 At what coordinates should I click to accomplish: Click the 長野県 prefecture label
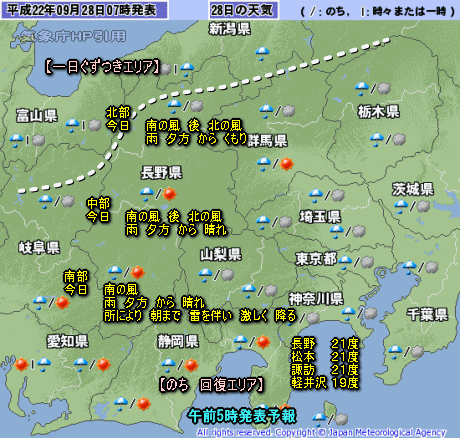[x=161, y=173]
